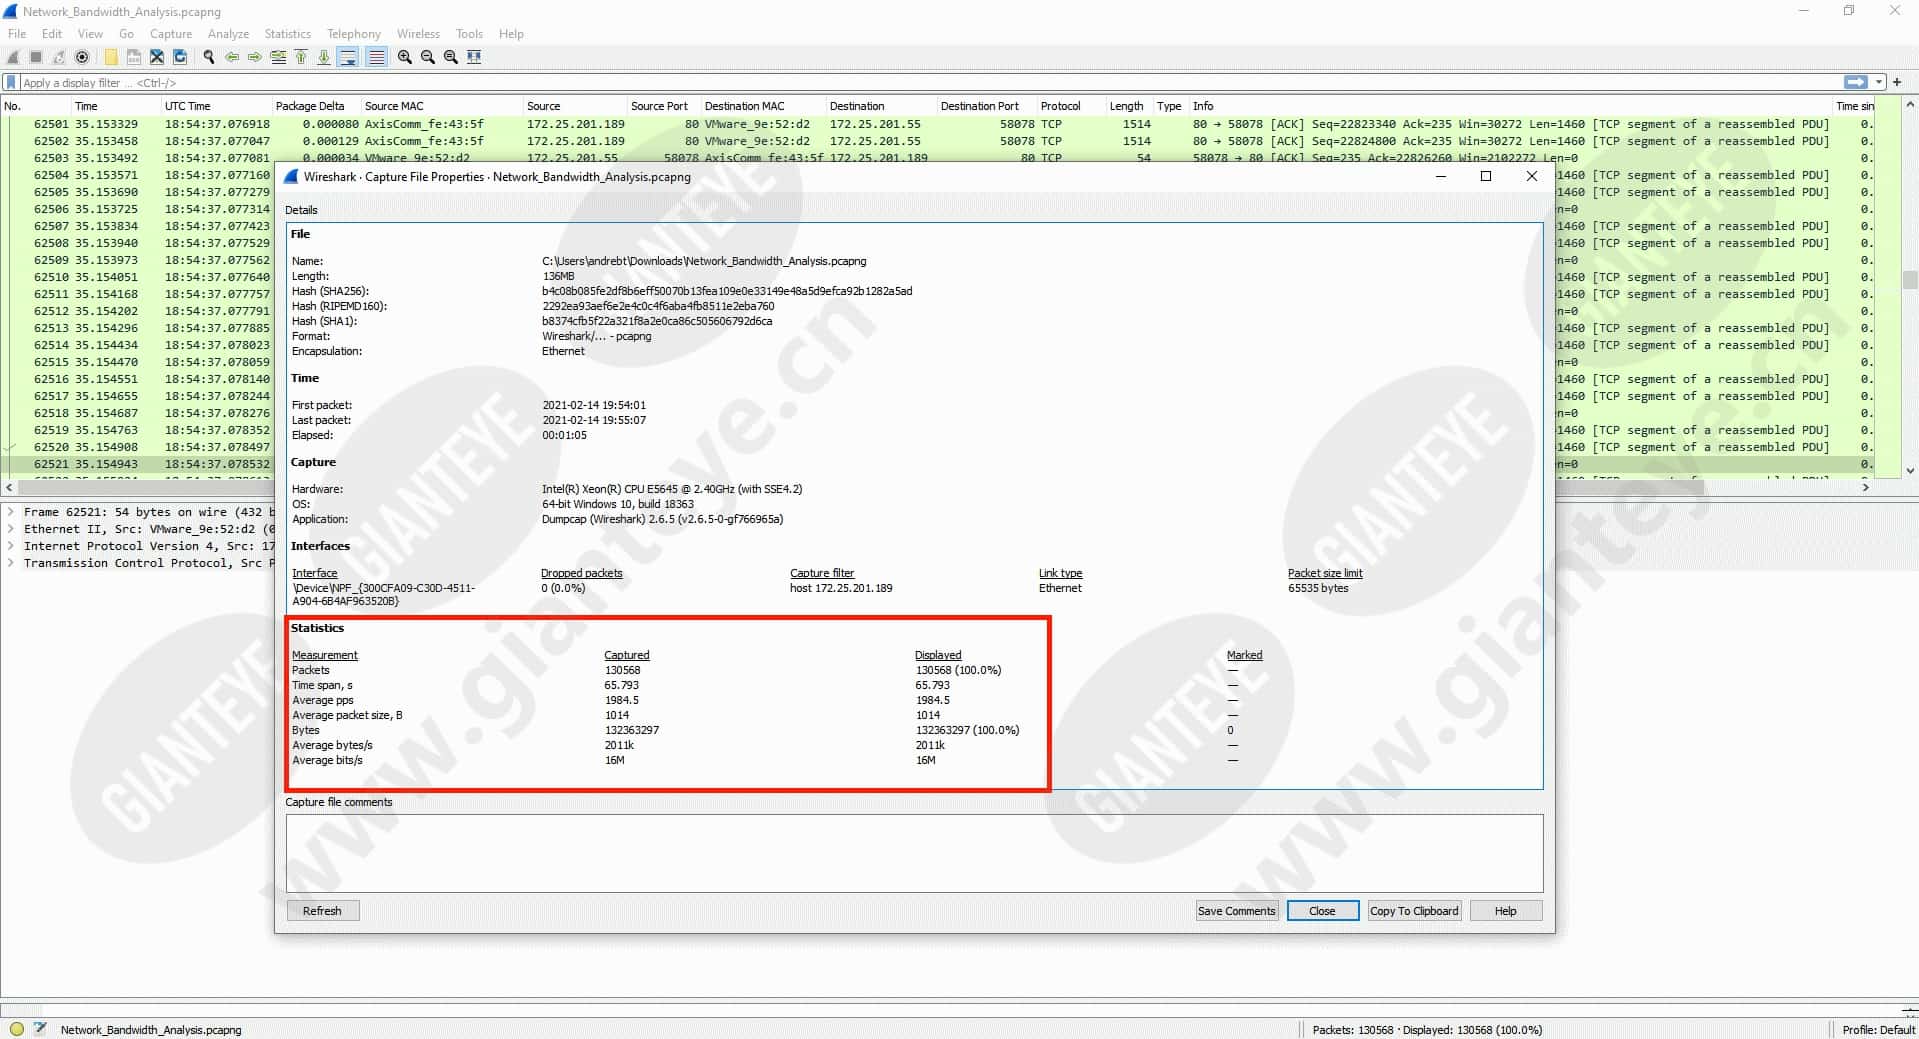Start capturing packets with shark fin icon

coord(13,57)
